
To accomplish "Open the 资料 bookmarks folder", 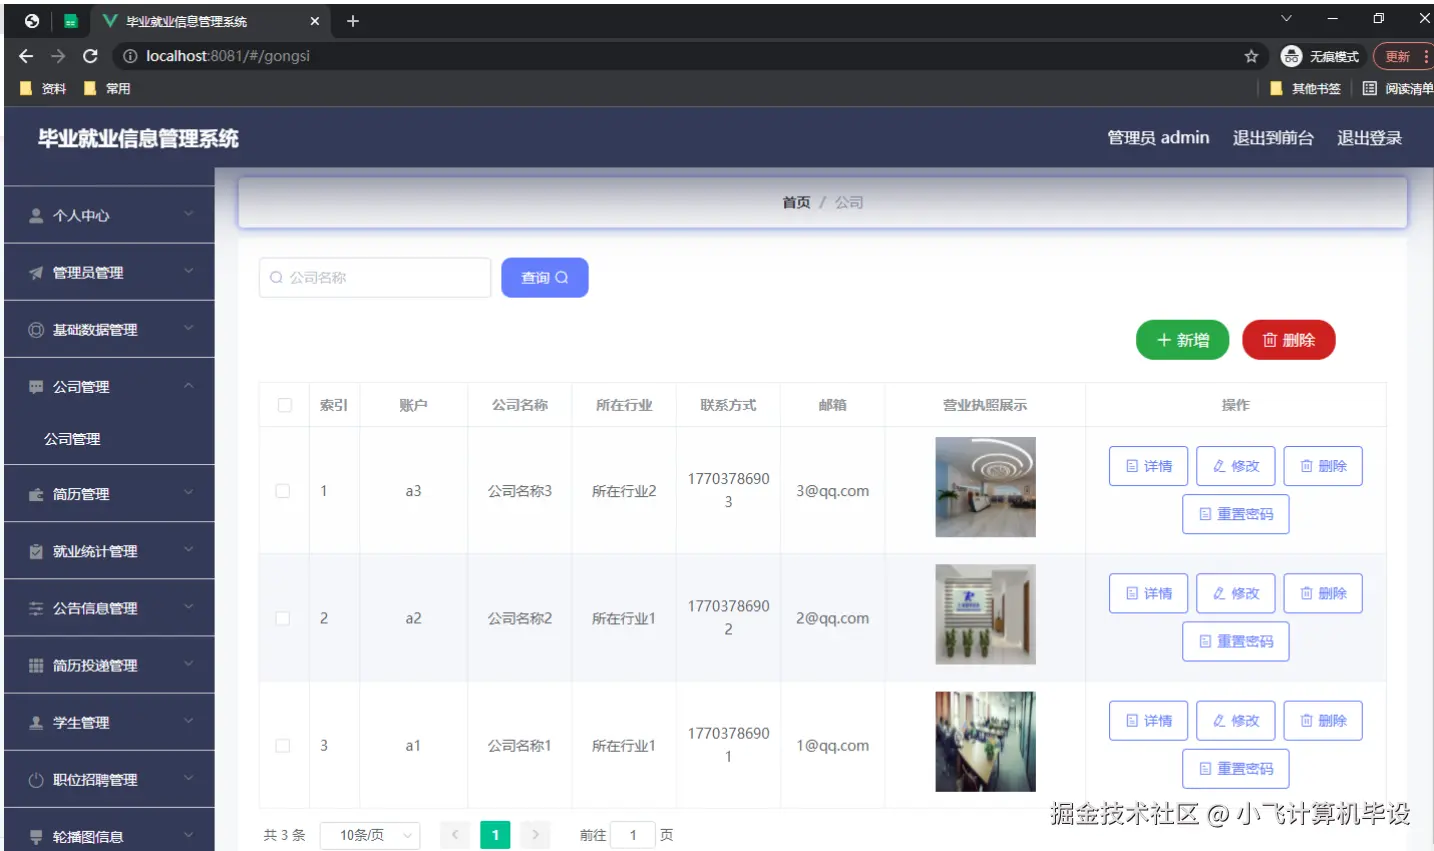I will (43, 88).
